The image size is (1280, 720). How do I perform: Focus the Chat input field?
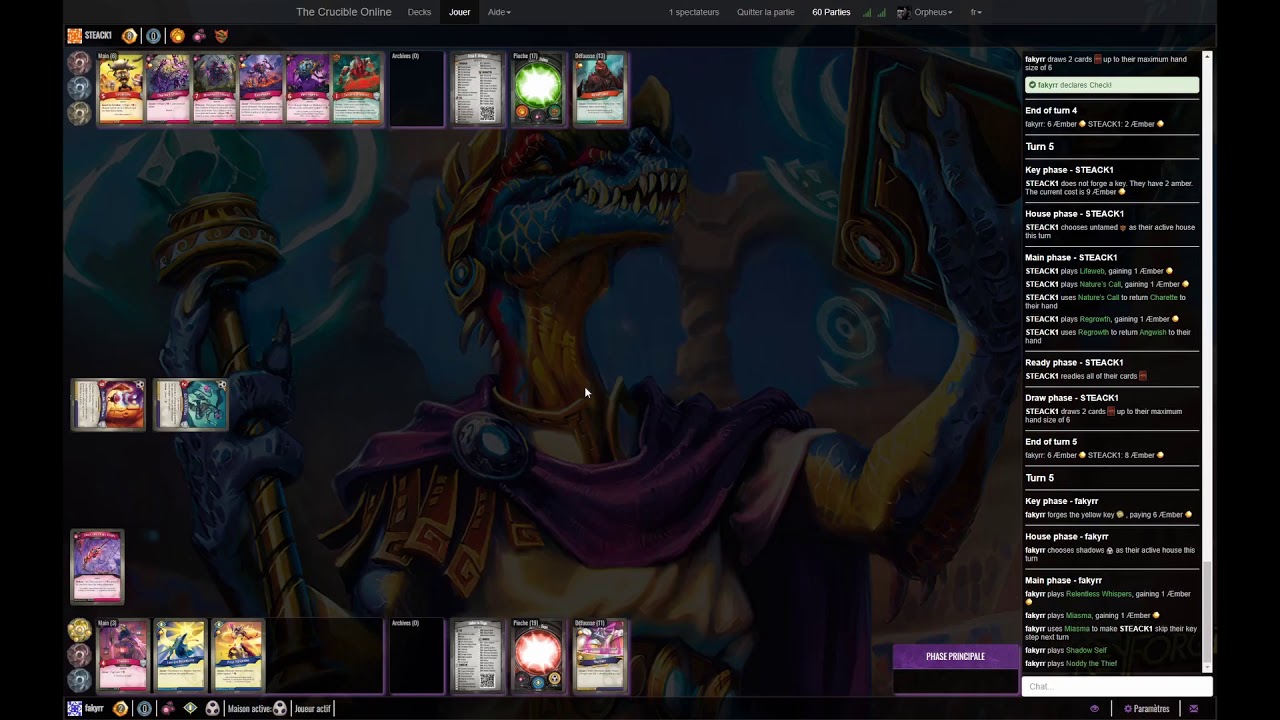pos(1117,686)
